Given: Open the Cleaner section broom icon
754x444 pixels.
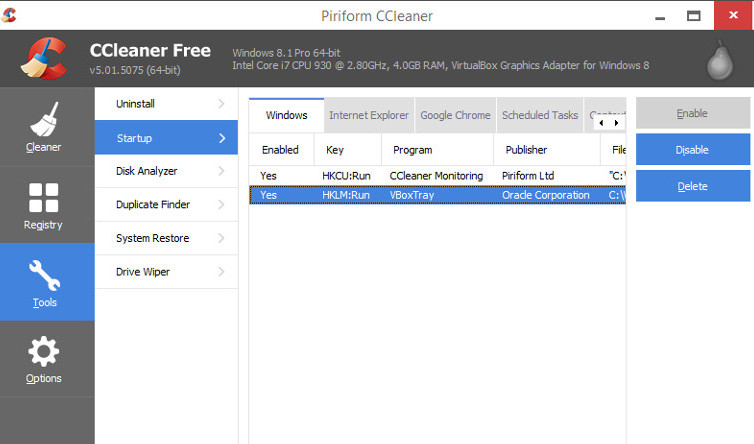Looking at the screenshot, I should (43, 119).
